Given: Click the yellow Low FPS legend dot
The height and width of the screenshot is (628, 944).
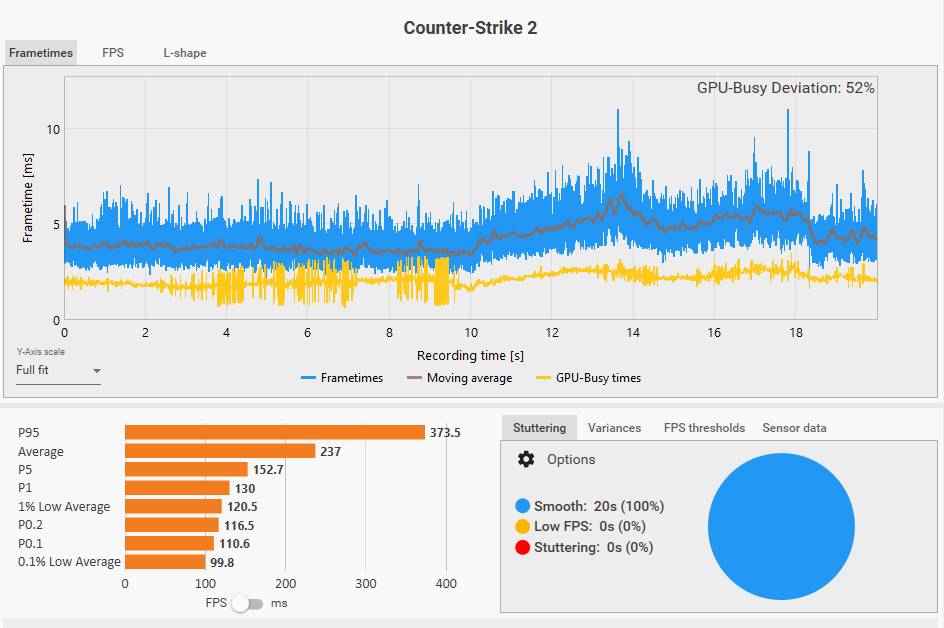Looking at the screenshot, I should coord(522,527).
